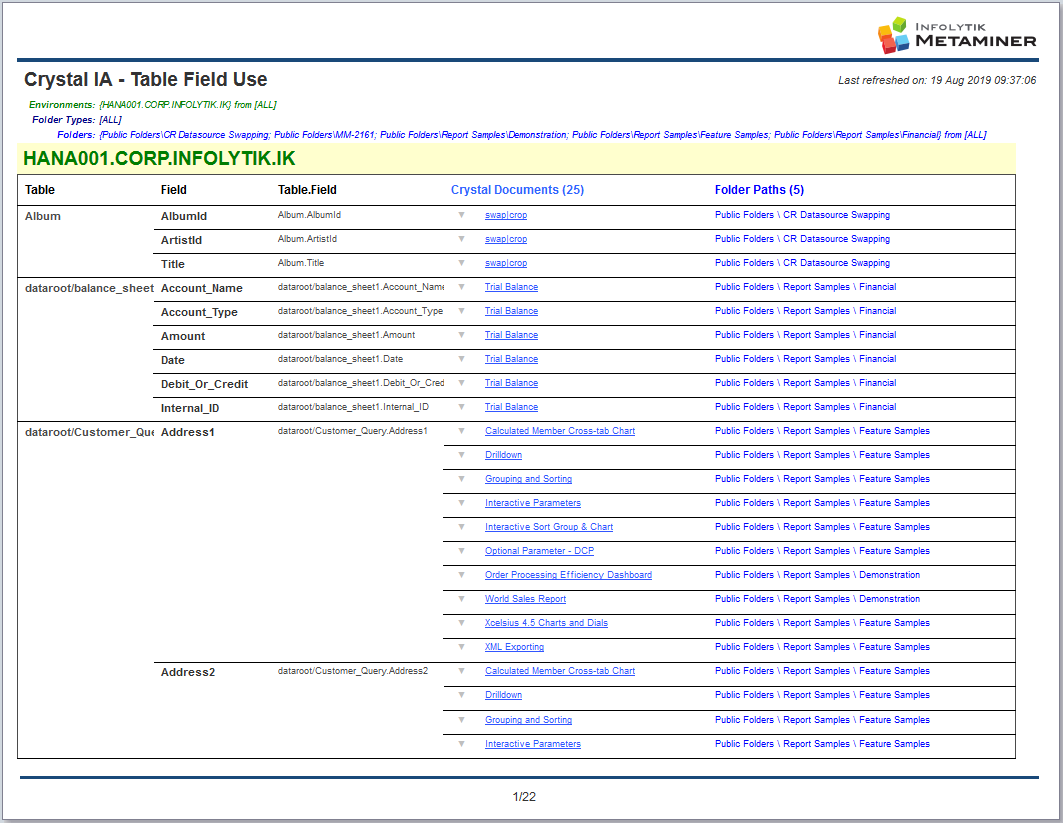
Task: Open Trial Balance link for Account_Type
Action: coord(511,310)
